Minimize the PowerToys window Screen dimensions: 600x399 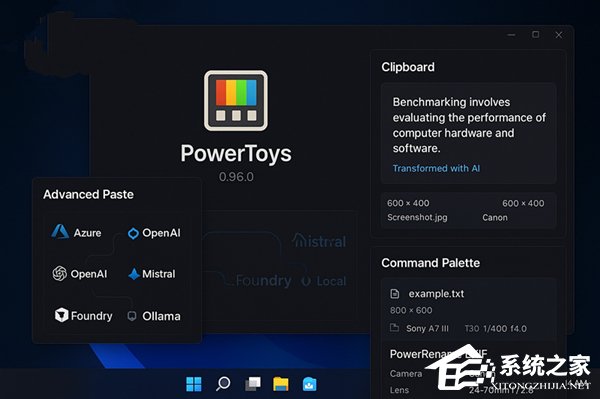(511, 35)
